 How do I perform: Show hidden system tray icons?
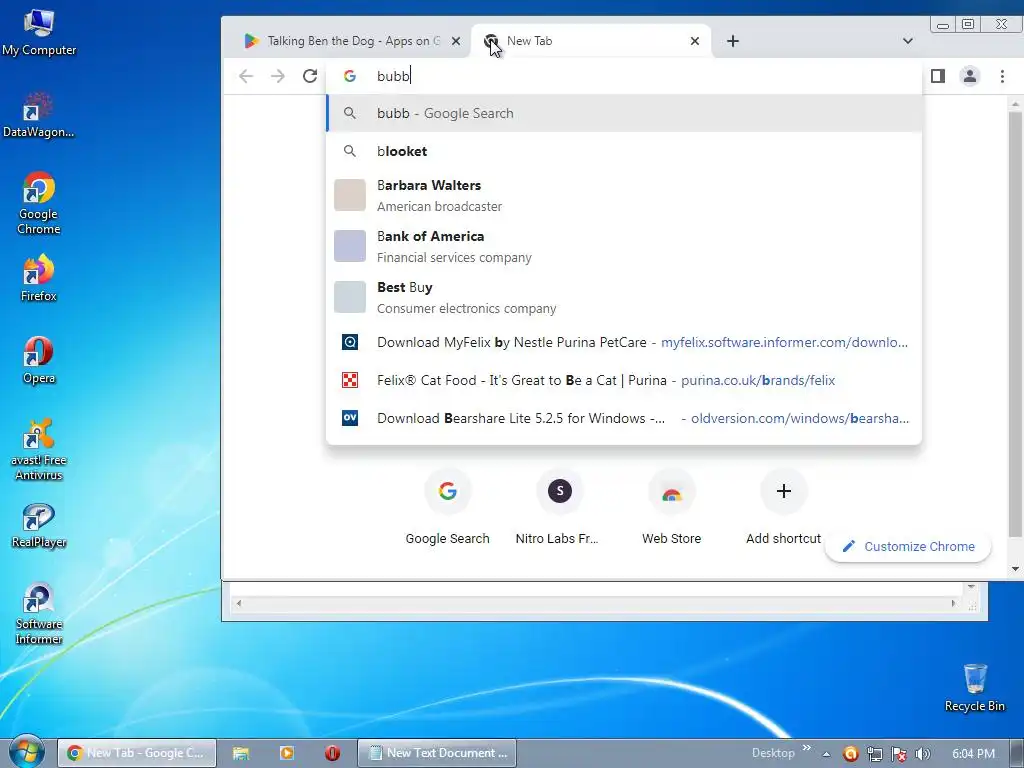point(827,754)
